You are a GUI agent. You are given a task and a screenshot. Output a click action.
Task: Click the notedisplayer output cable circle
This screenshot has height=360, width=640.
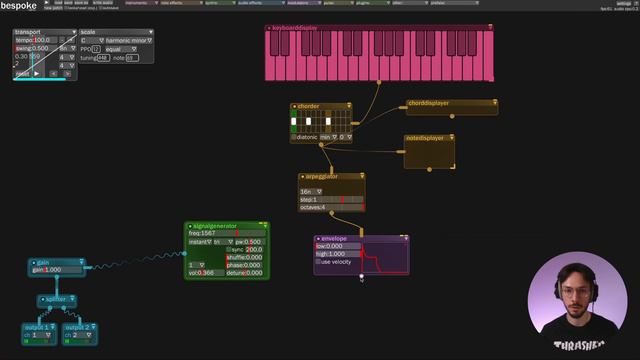click(429, 169)
